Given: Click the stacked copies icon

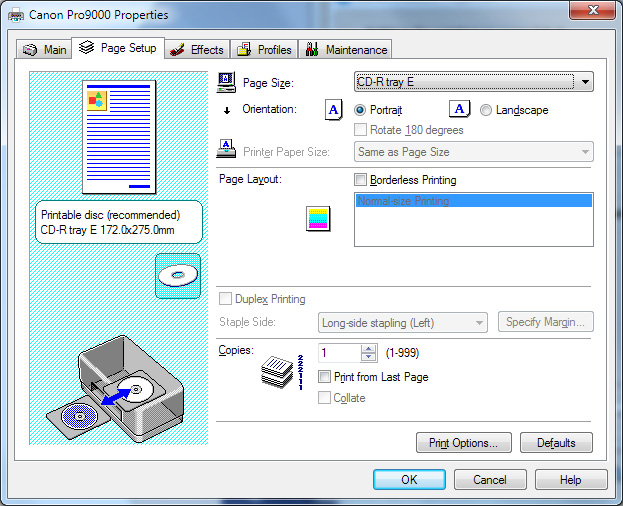Looking at the screenshot, I should (x=280, y=370).
